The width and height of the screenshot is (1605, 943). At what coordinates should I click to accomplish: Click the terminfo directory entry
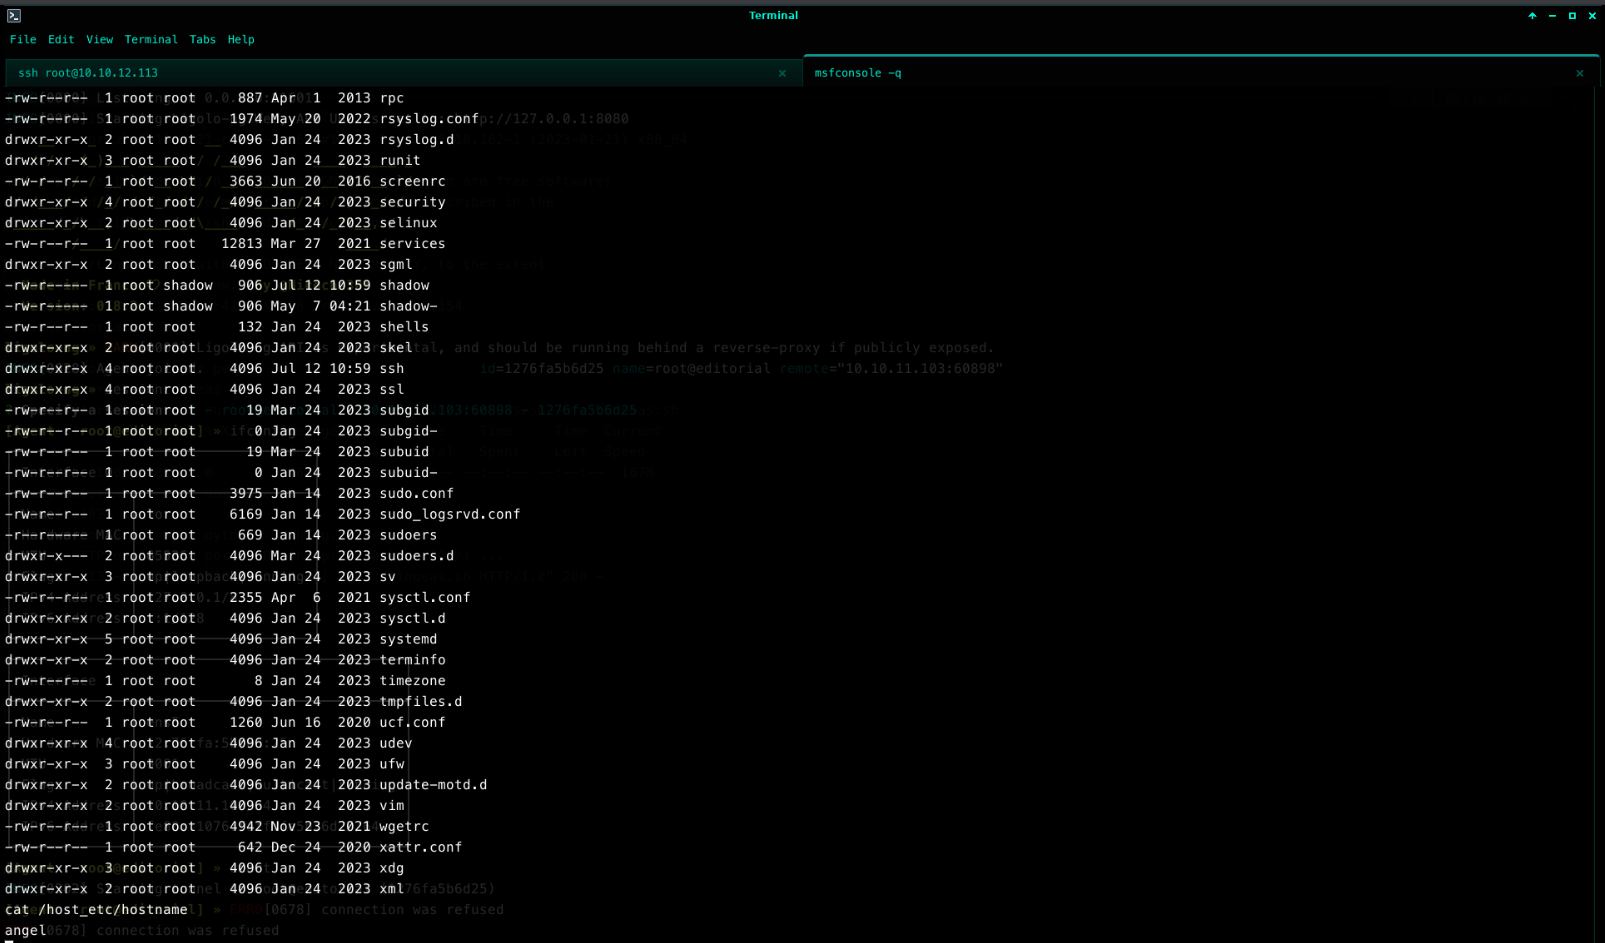click(x=412, y=660)
